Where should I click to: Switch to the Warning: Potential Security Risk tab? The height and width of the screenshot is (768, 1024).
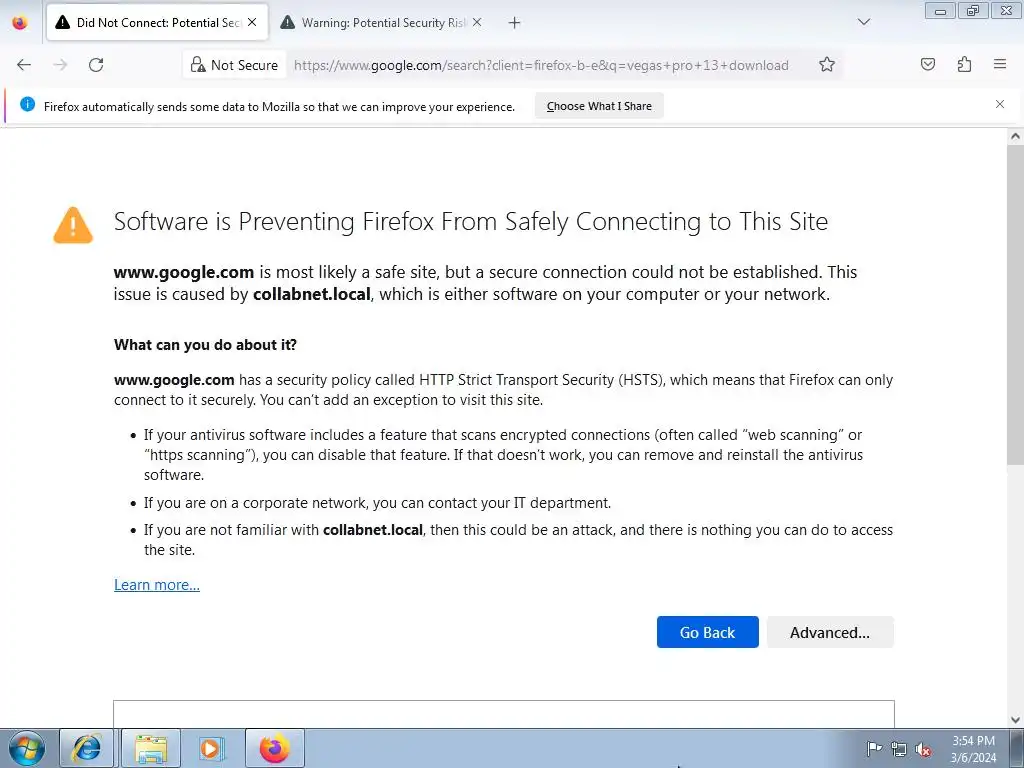tap(382, 23)
